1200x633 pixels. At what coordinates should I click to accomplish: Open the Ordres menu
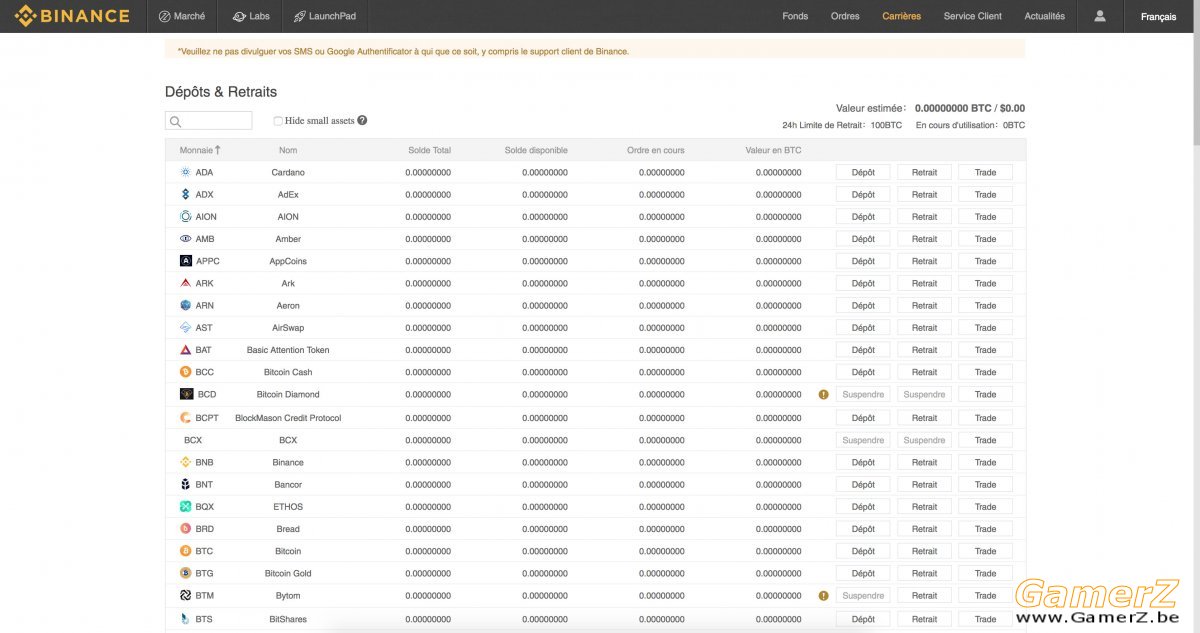(845, 16)
